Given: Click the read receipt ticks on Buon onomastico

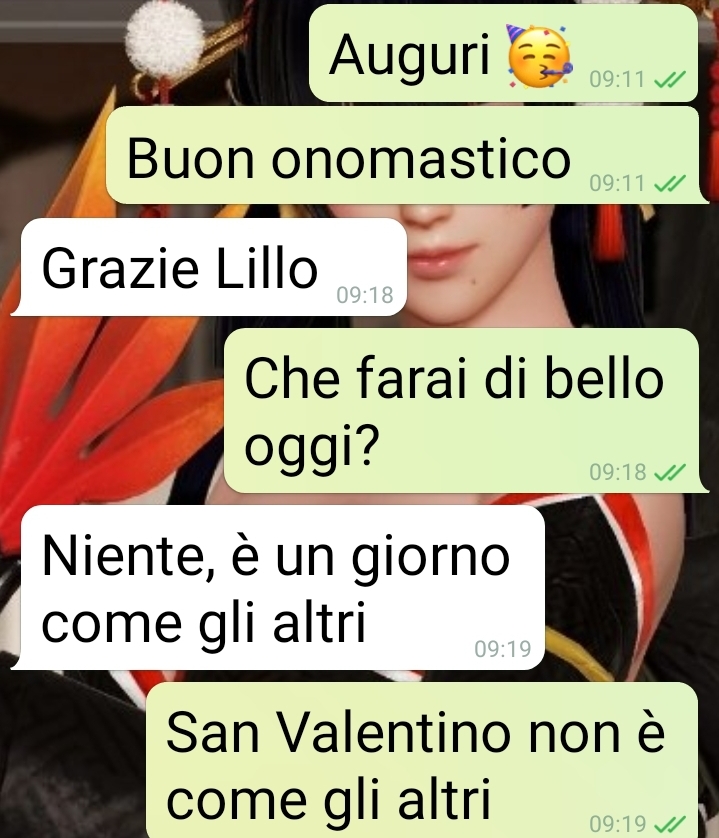Looking at the screenshot, I should point(670,183).
